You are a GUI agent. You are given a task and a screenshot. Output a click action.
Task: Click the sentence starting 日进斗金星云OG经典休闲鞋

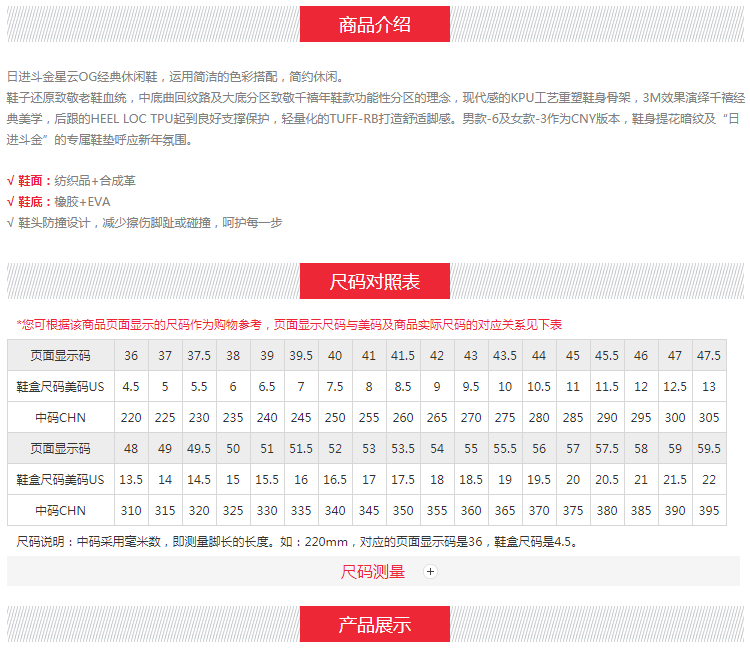[175, 77]
